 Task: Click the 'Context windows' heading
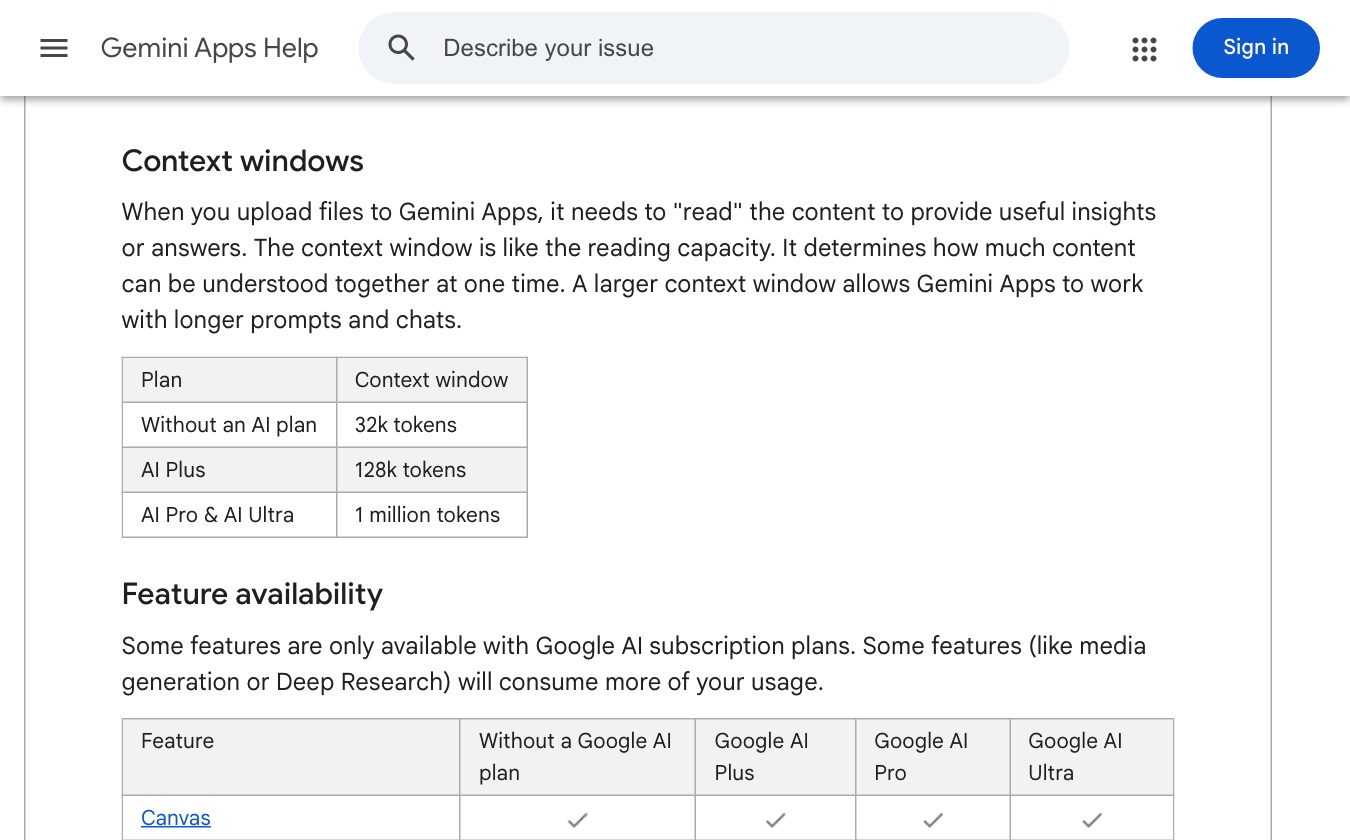(243, 161)
